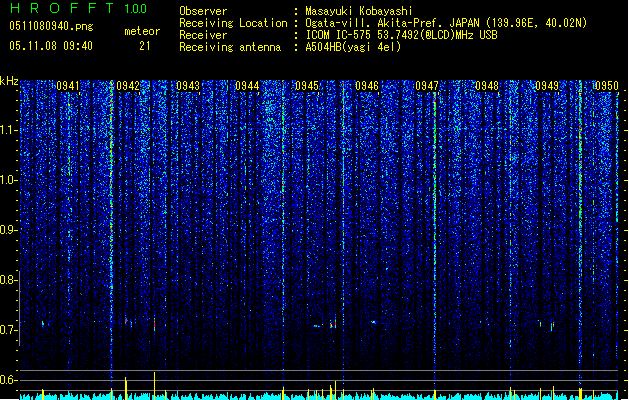Click the 0944 time marker
Image resolution: width=629 pixels, height=400 pixels.
tap(247, 86)
